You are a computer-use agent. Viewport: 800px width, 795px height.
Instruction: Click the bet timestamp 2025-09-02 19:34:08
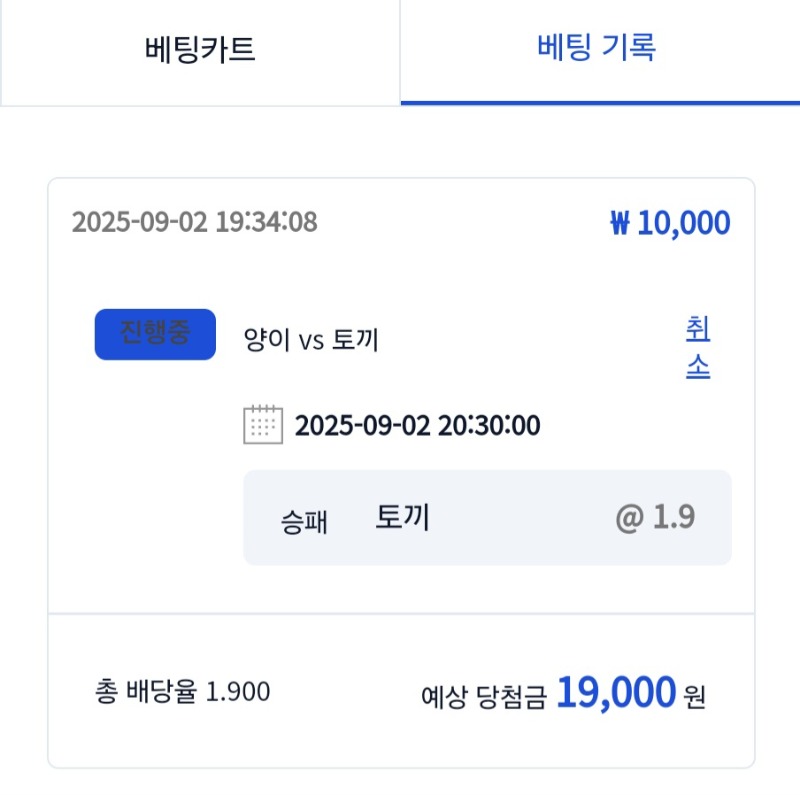click(x=194, y=222)
